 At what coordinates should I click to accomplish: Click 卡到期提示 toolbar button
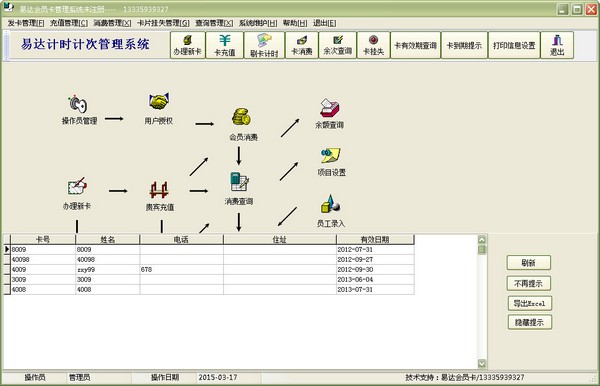pyautogui.click(x=464, y=45)
